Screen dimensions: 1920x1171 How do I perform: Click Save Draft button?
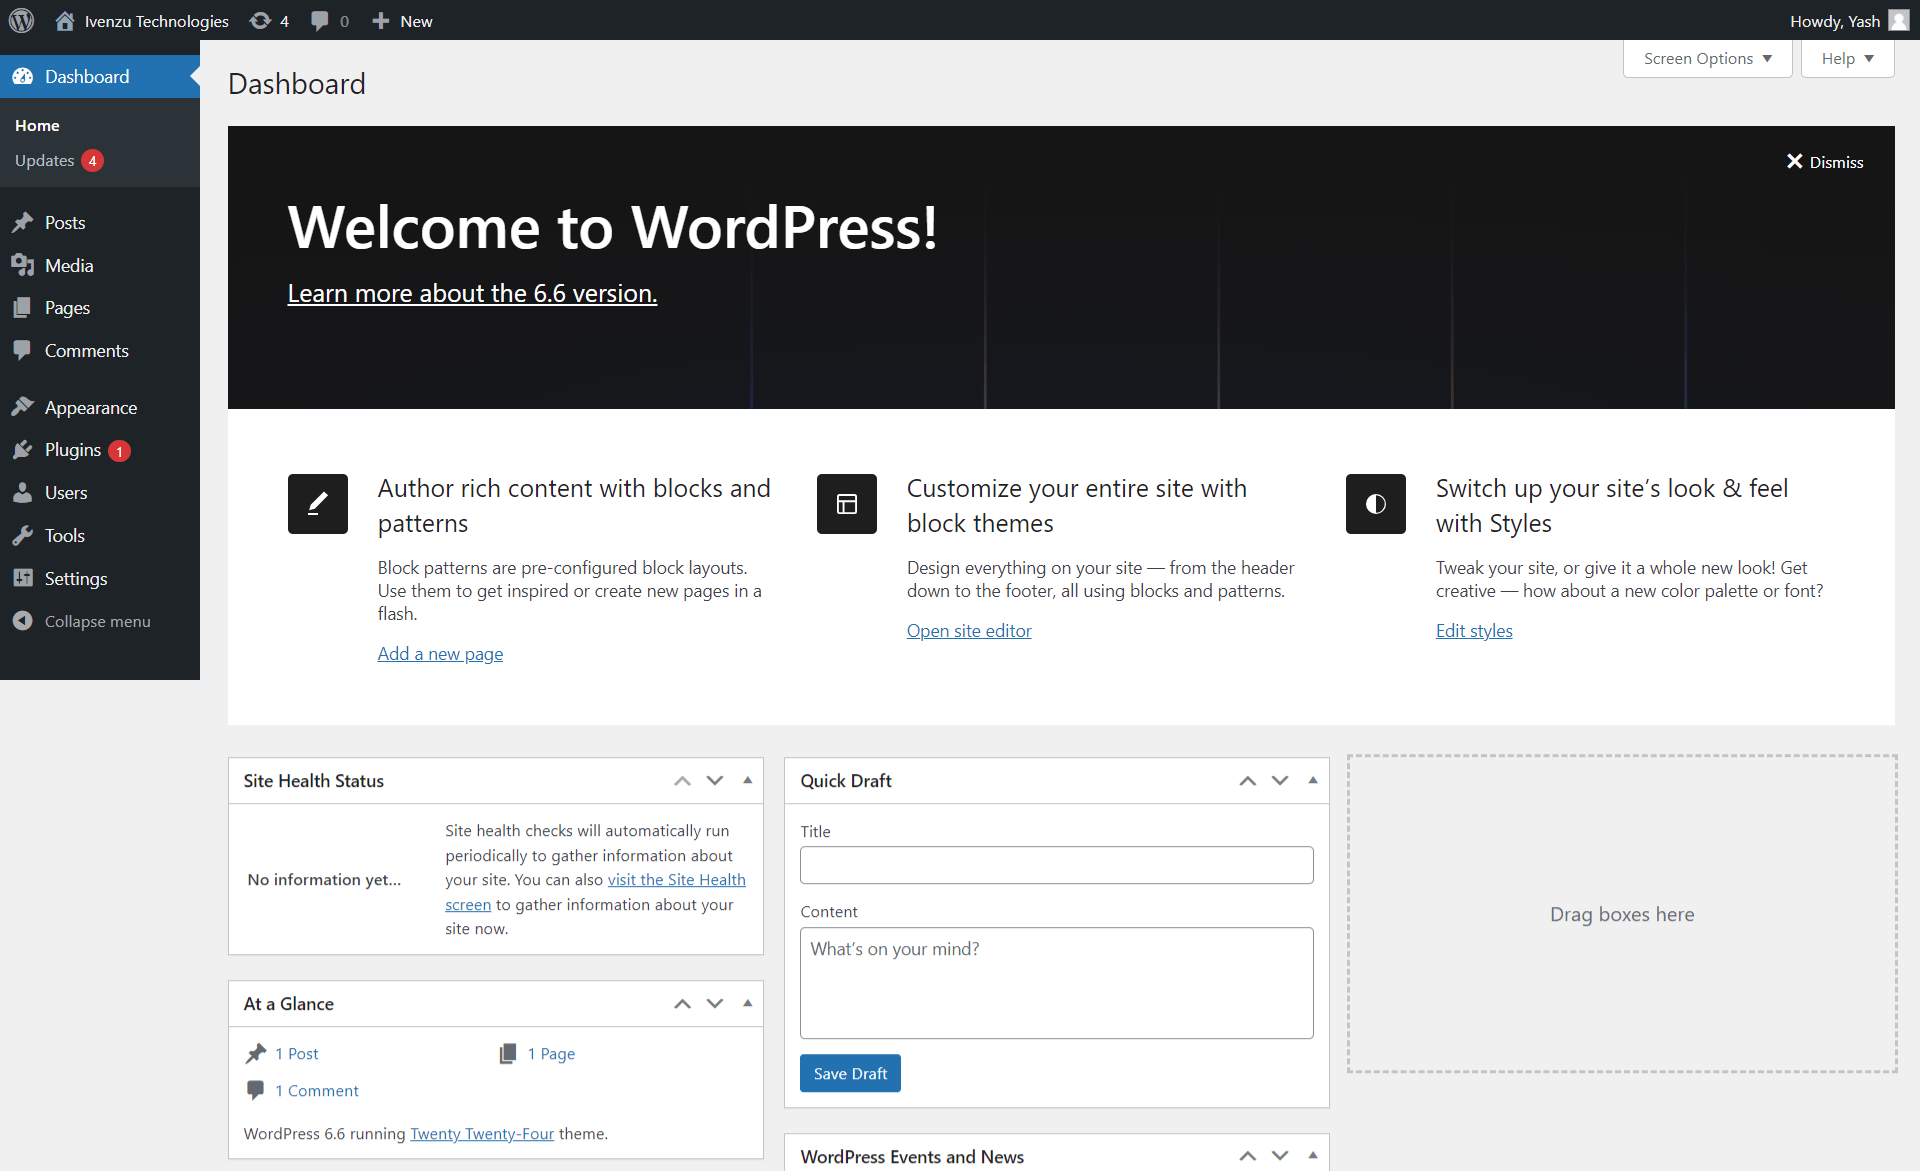coord(849,1074)
